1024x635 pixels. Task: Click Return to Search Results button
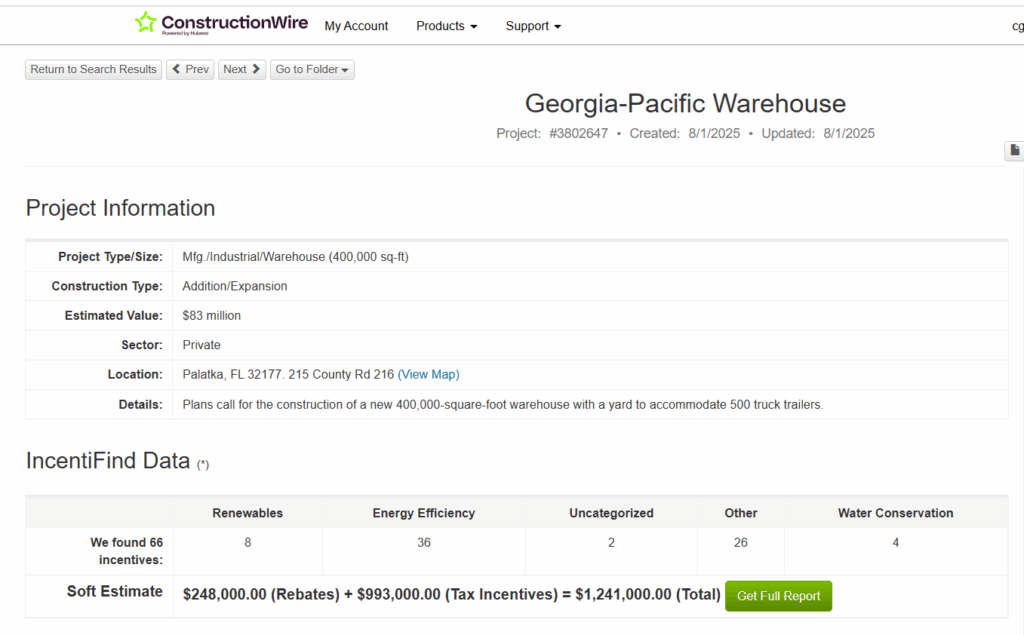[93, 69]
